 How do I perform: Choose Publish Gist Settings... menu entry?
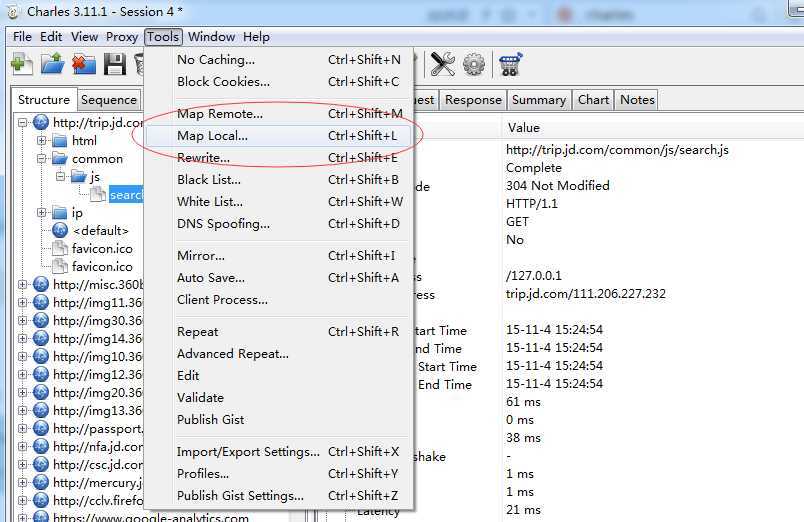pyautogui.click(x=279, y=496)
